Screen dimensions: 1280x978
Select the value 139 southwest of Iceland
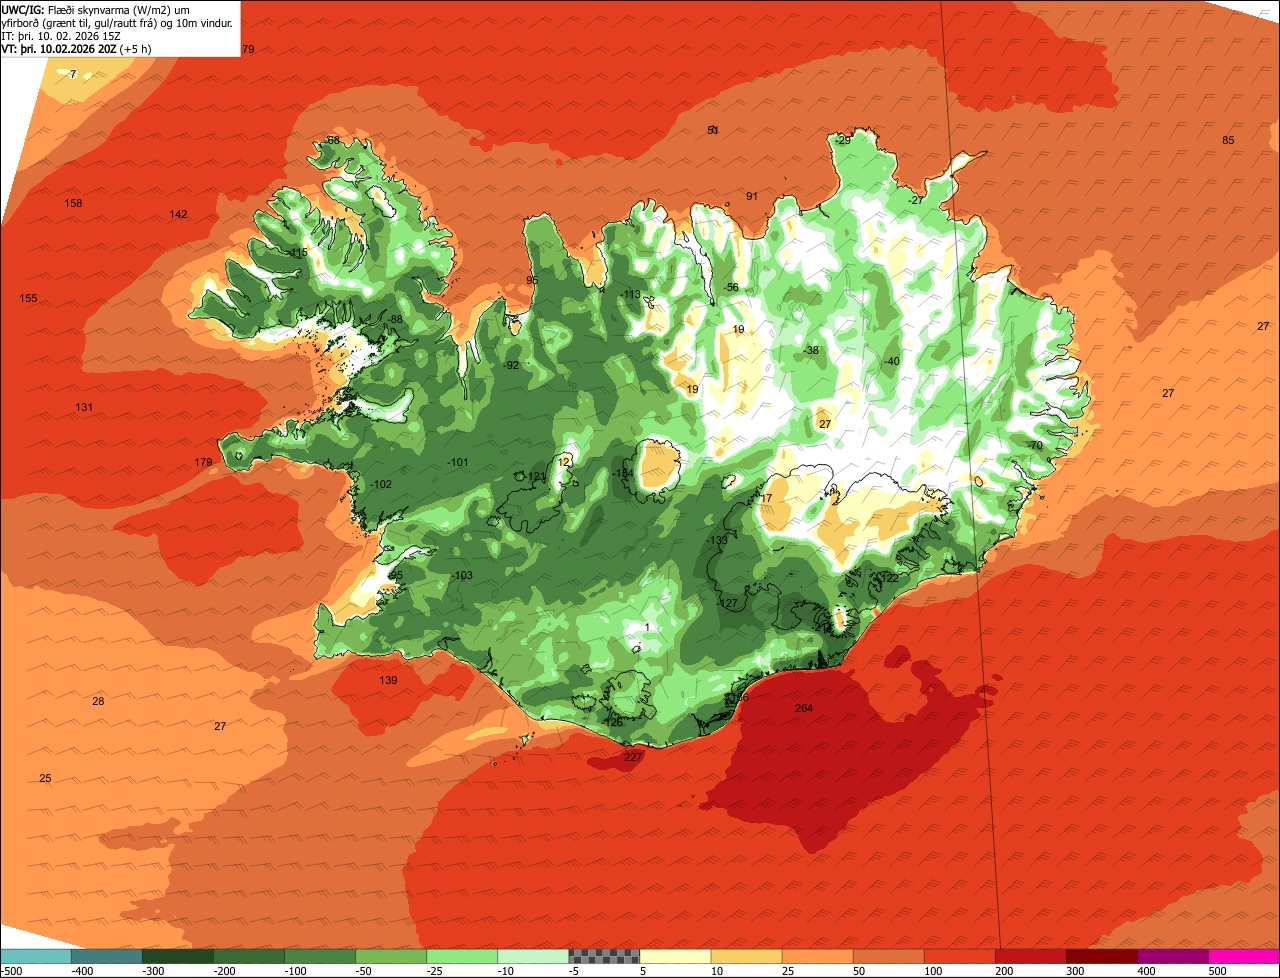(x=388, y=680)
